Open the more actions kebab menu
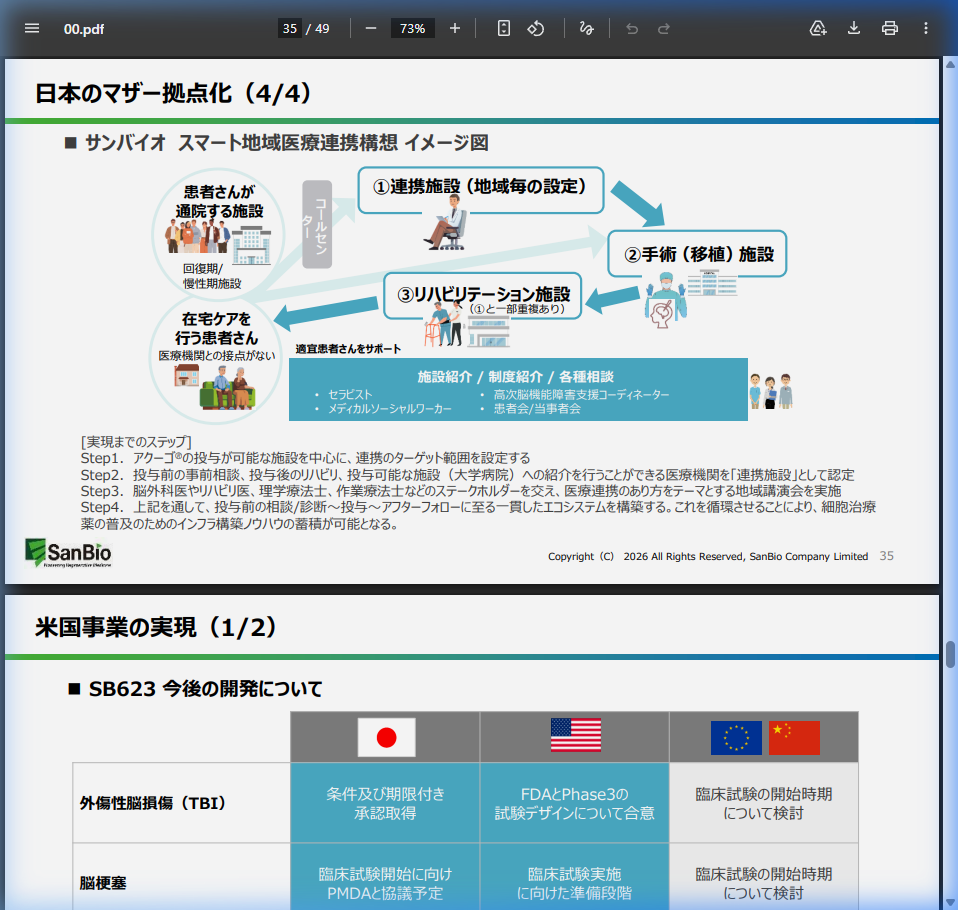This screenshot has height=910, width=958. (x=926, y=29)
